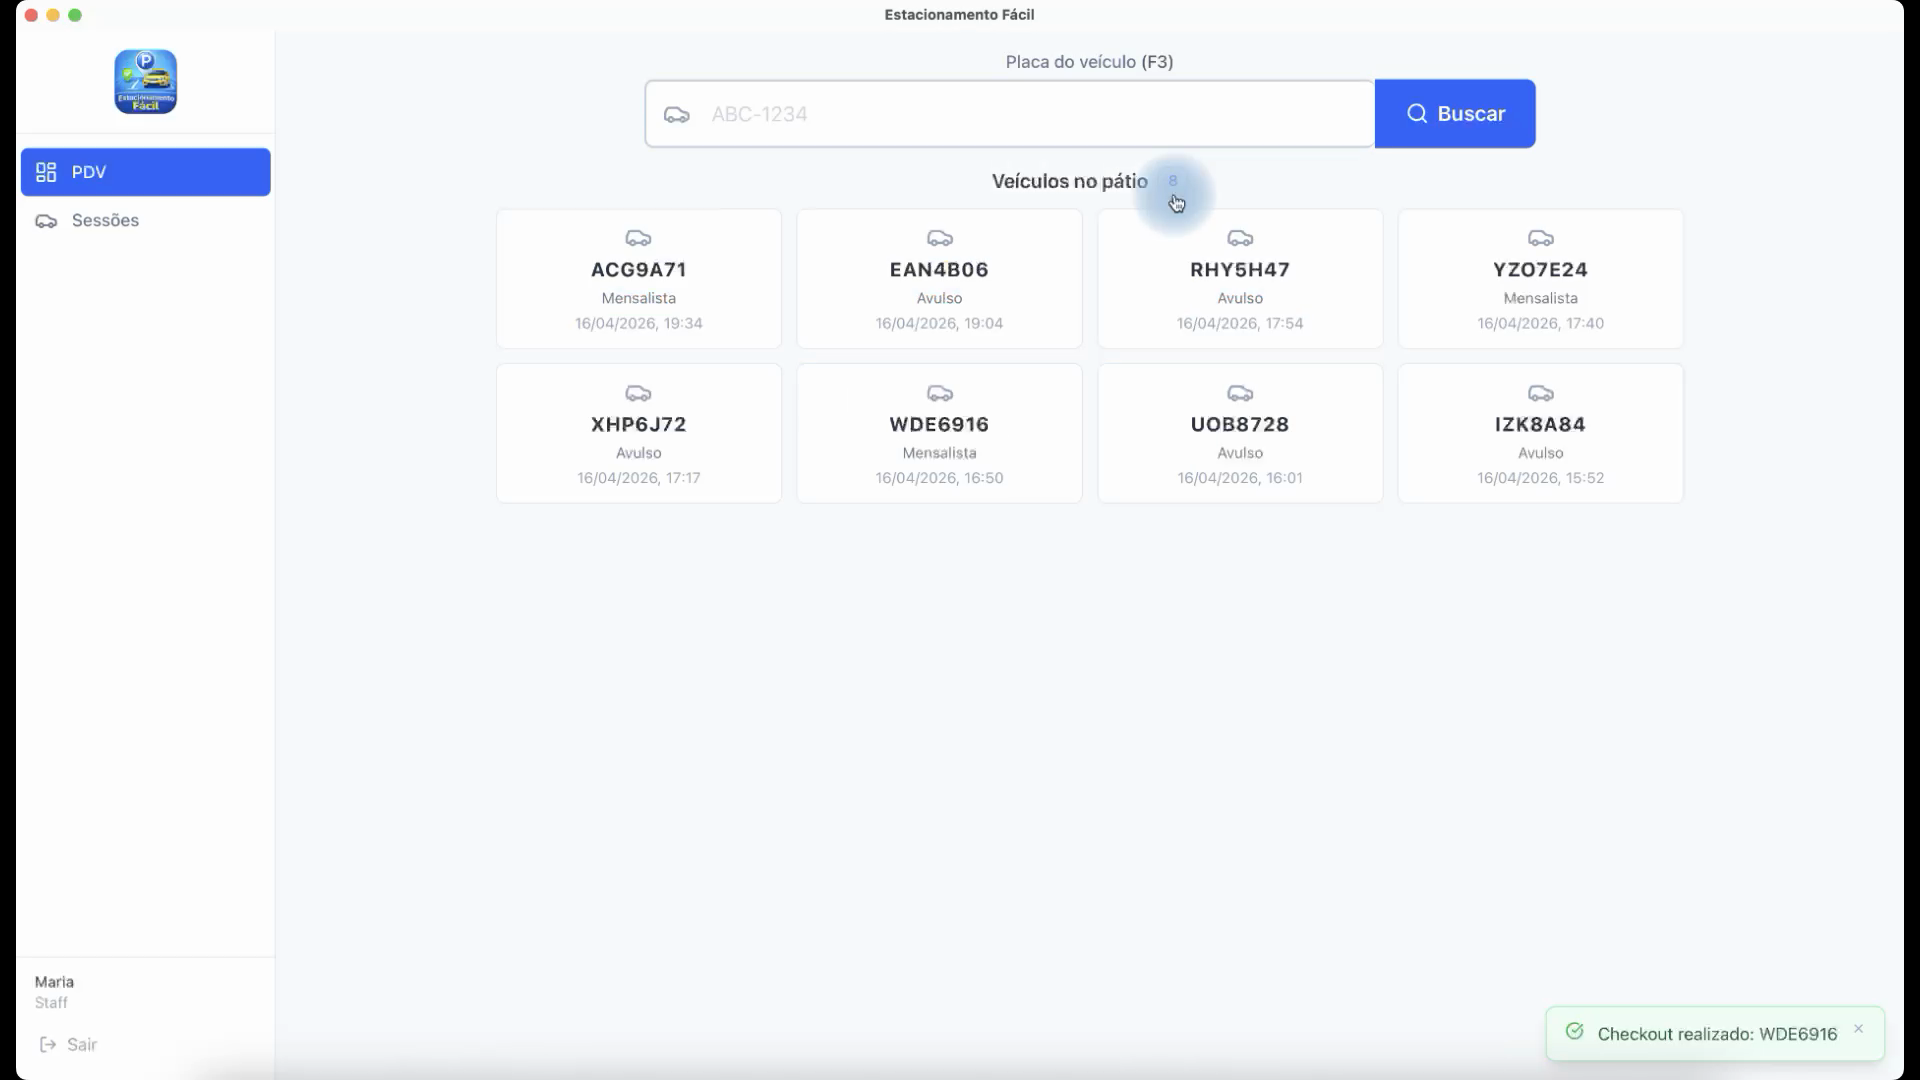Click the 16/04/2026, 15:52 timestamp

[1540, 478]
